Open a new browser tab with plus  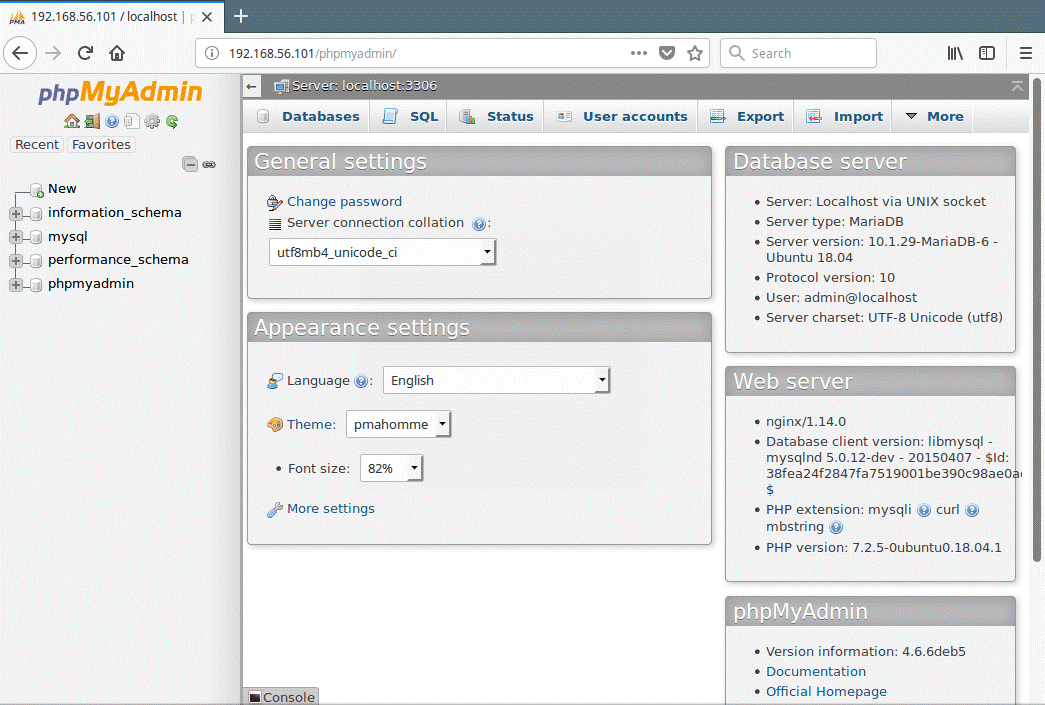[x=241, y=16]
